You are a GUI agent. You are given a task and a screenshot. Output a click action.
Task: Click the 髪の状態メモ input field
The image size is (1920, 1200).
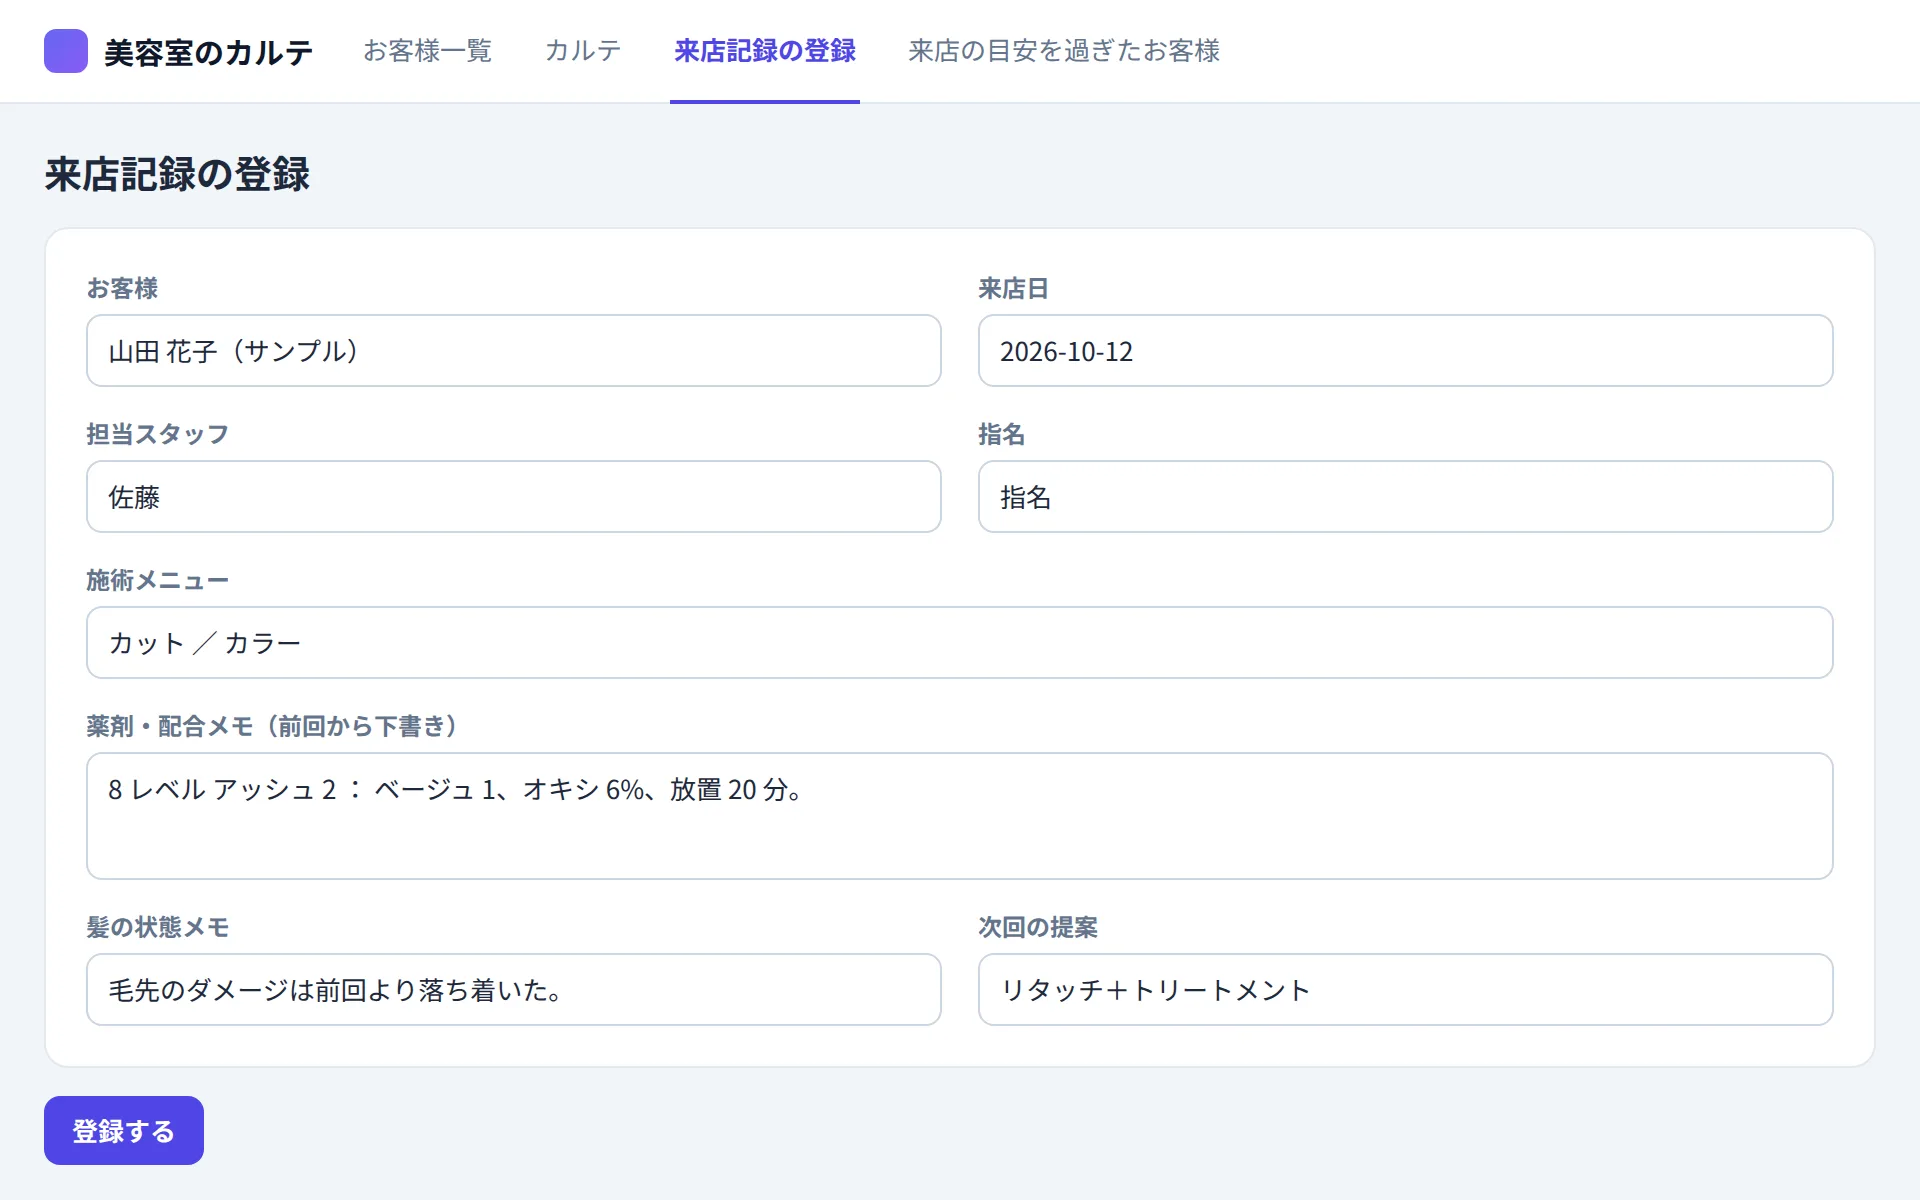point(514,990)
